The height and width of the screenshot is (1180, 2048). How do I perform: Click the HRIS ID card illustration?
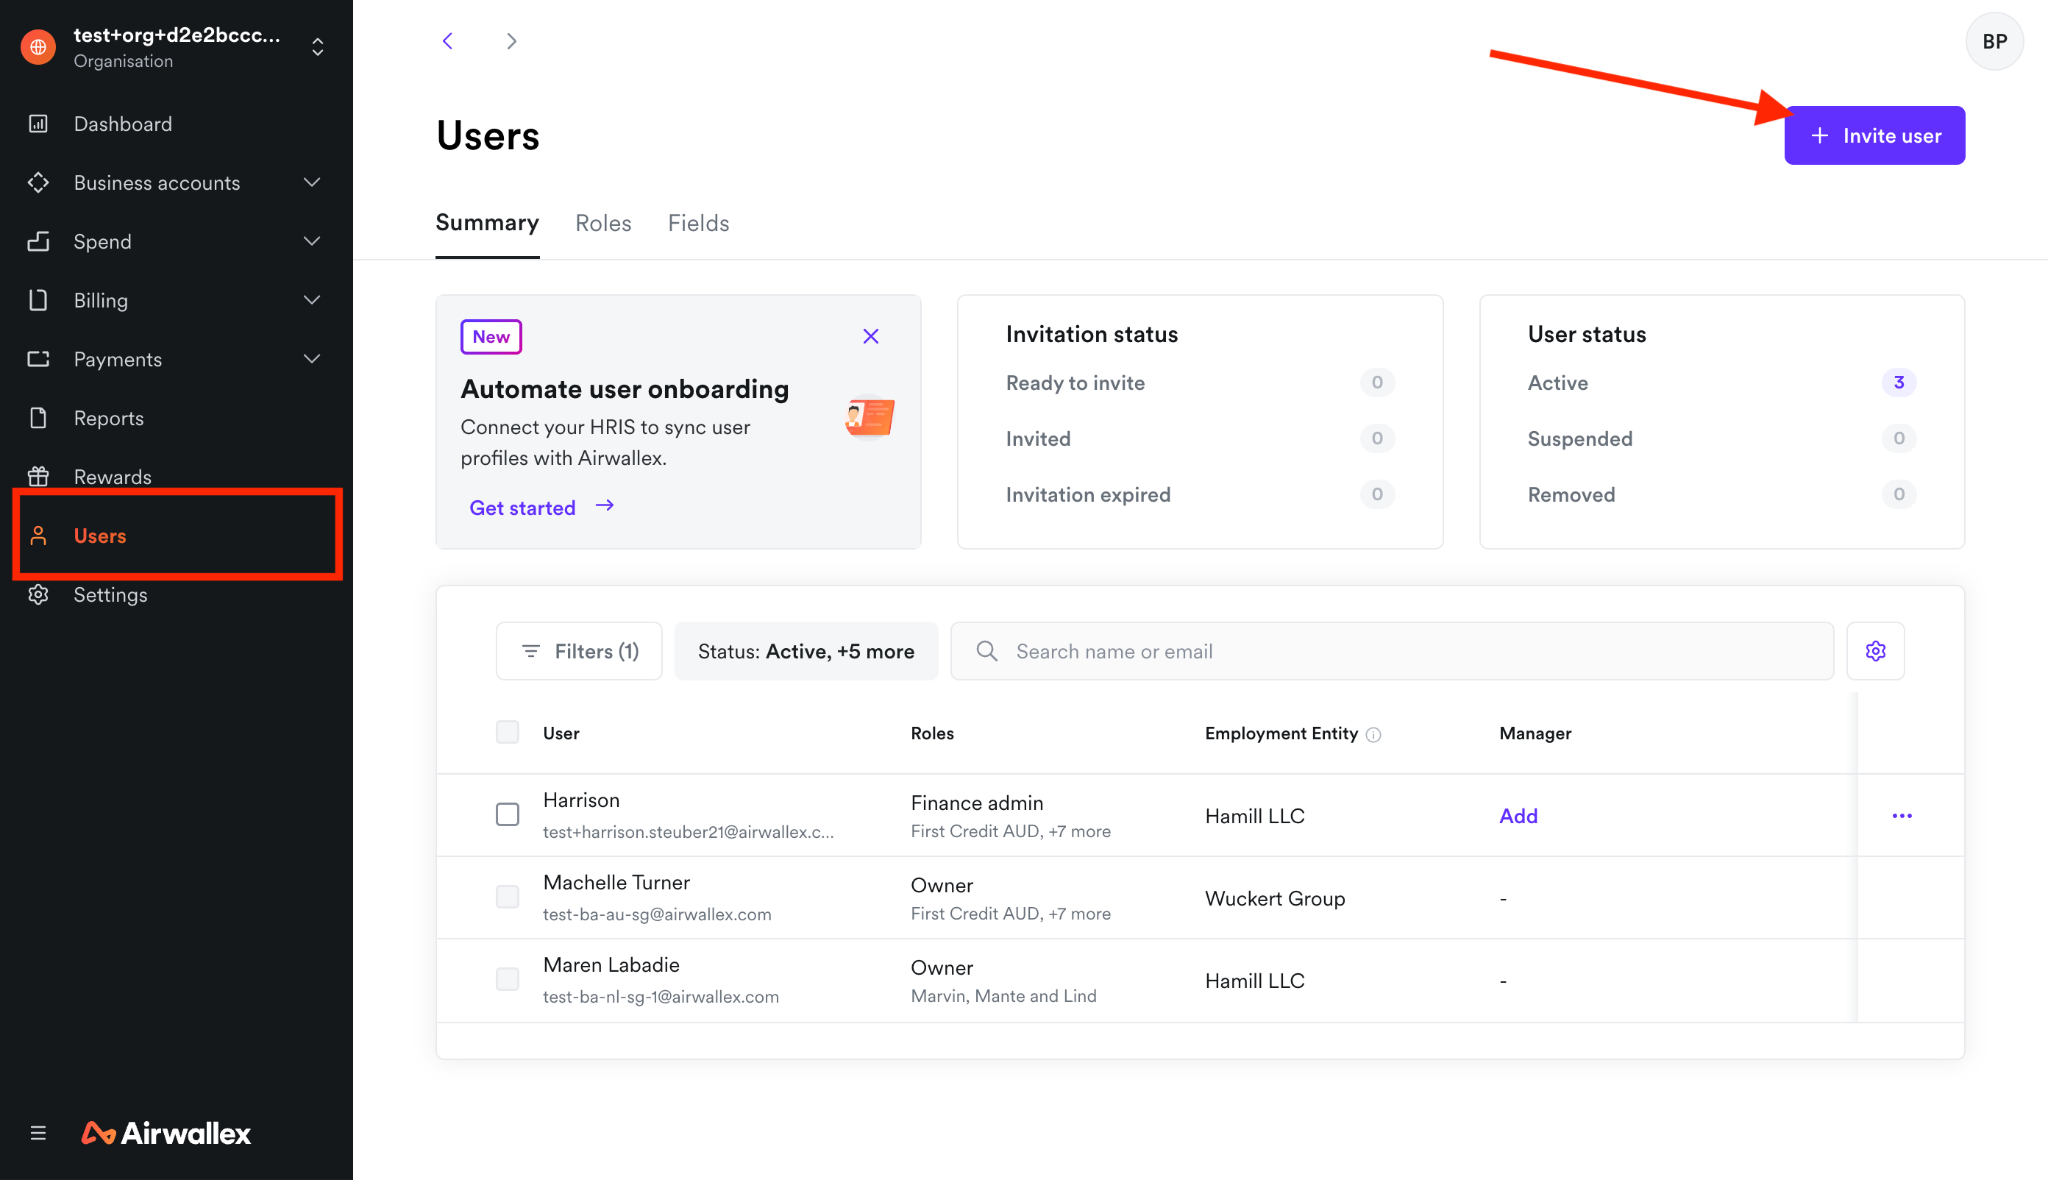coord(869,417)
